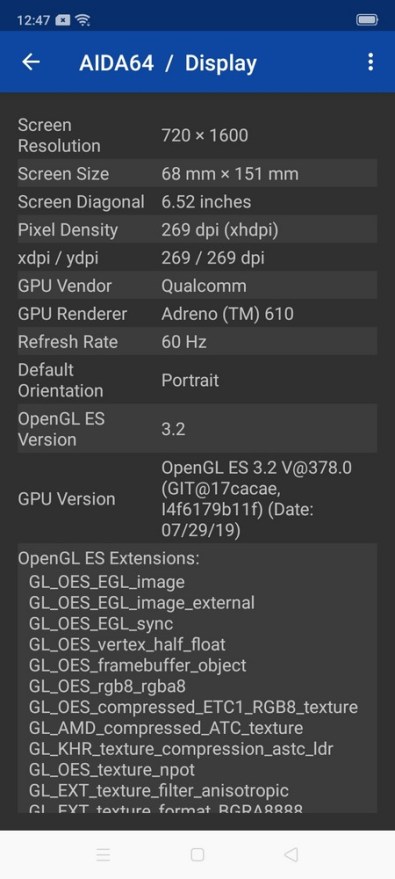Viewport: 395px width, 879px height.
Task: Tap the GPU Vendor Qualcomm row
Action: [197, 285]
